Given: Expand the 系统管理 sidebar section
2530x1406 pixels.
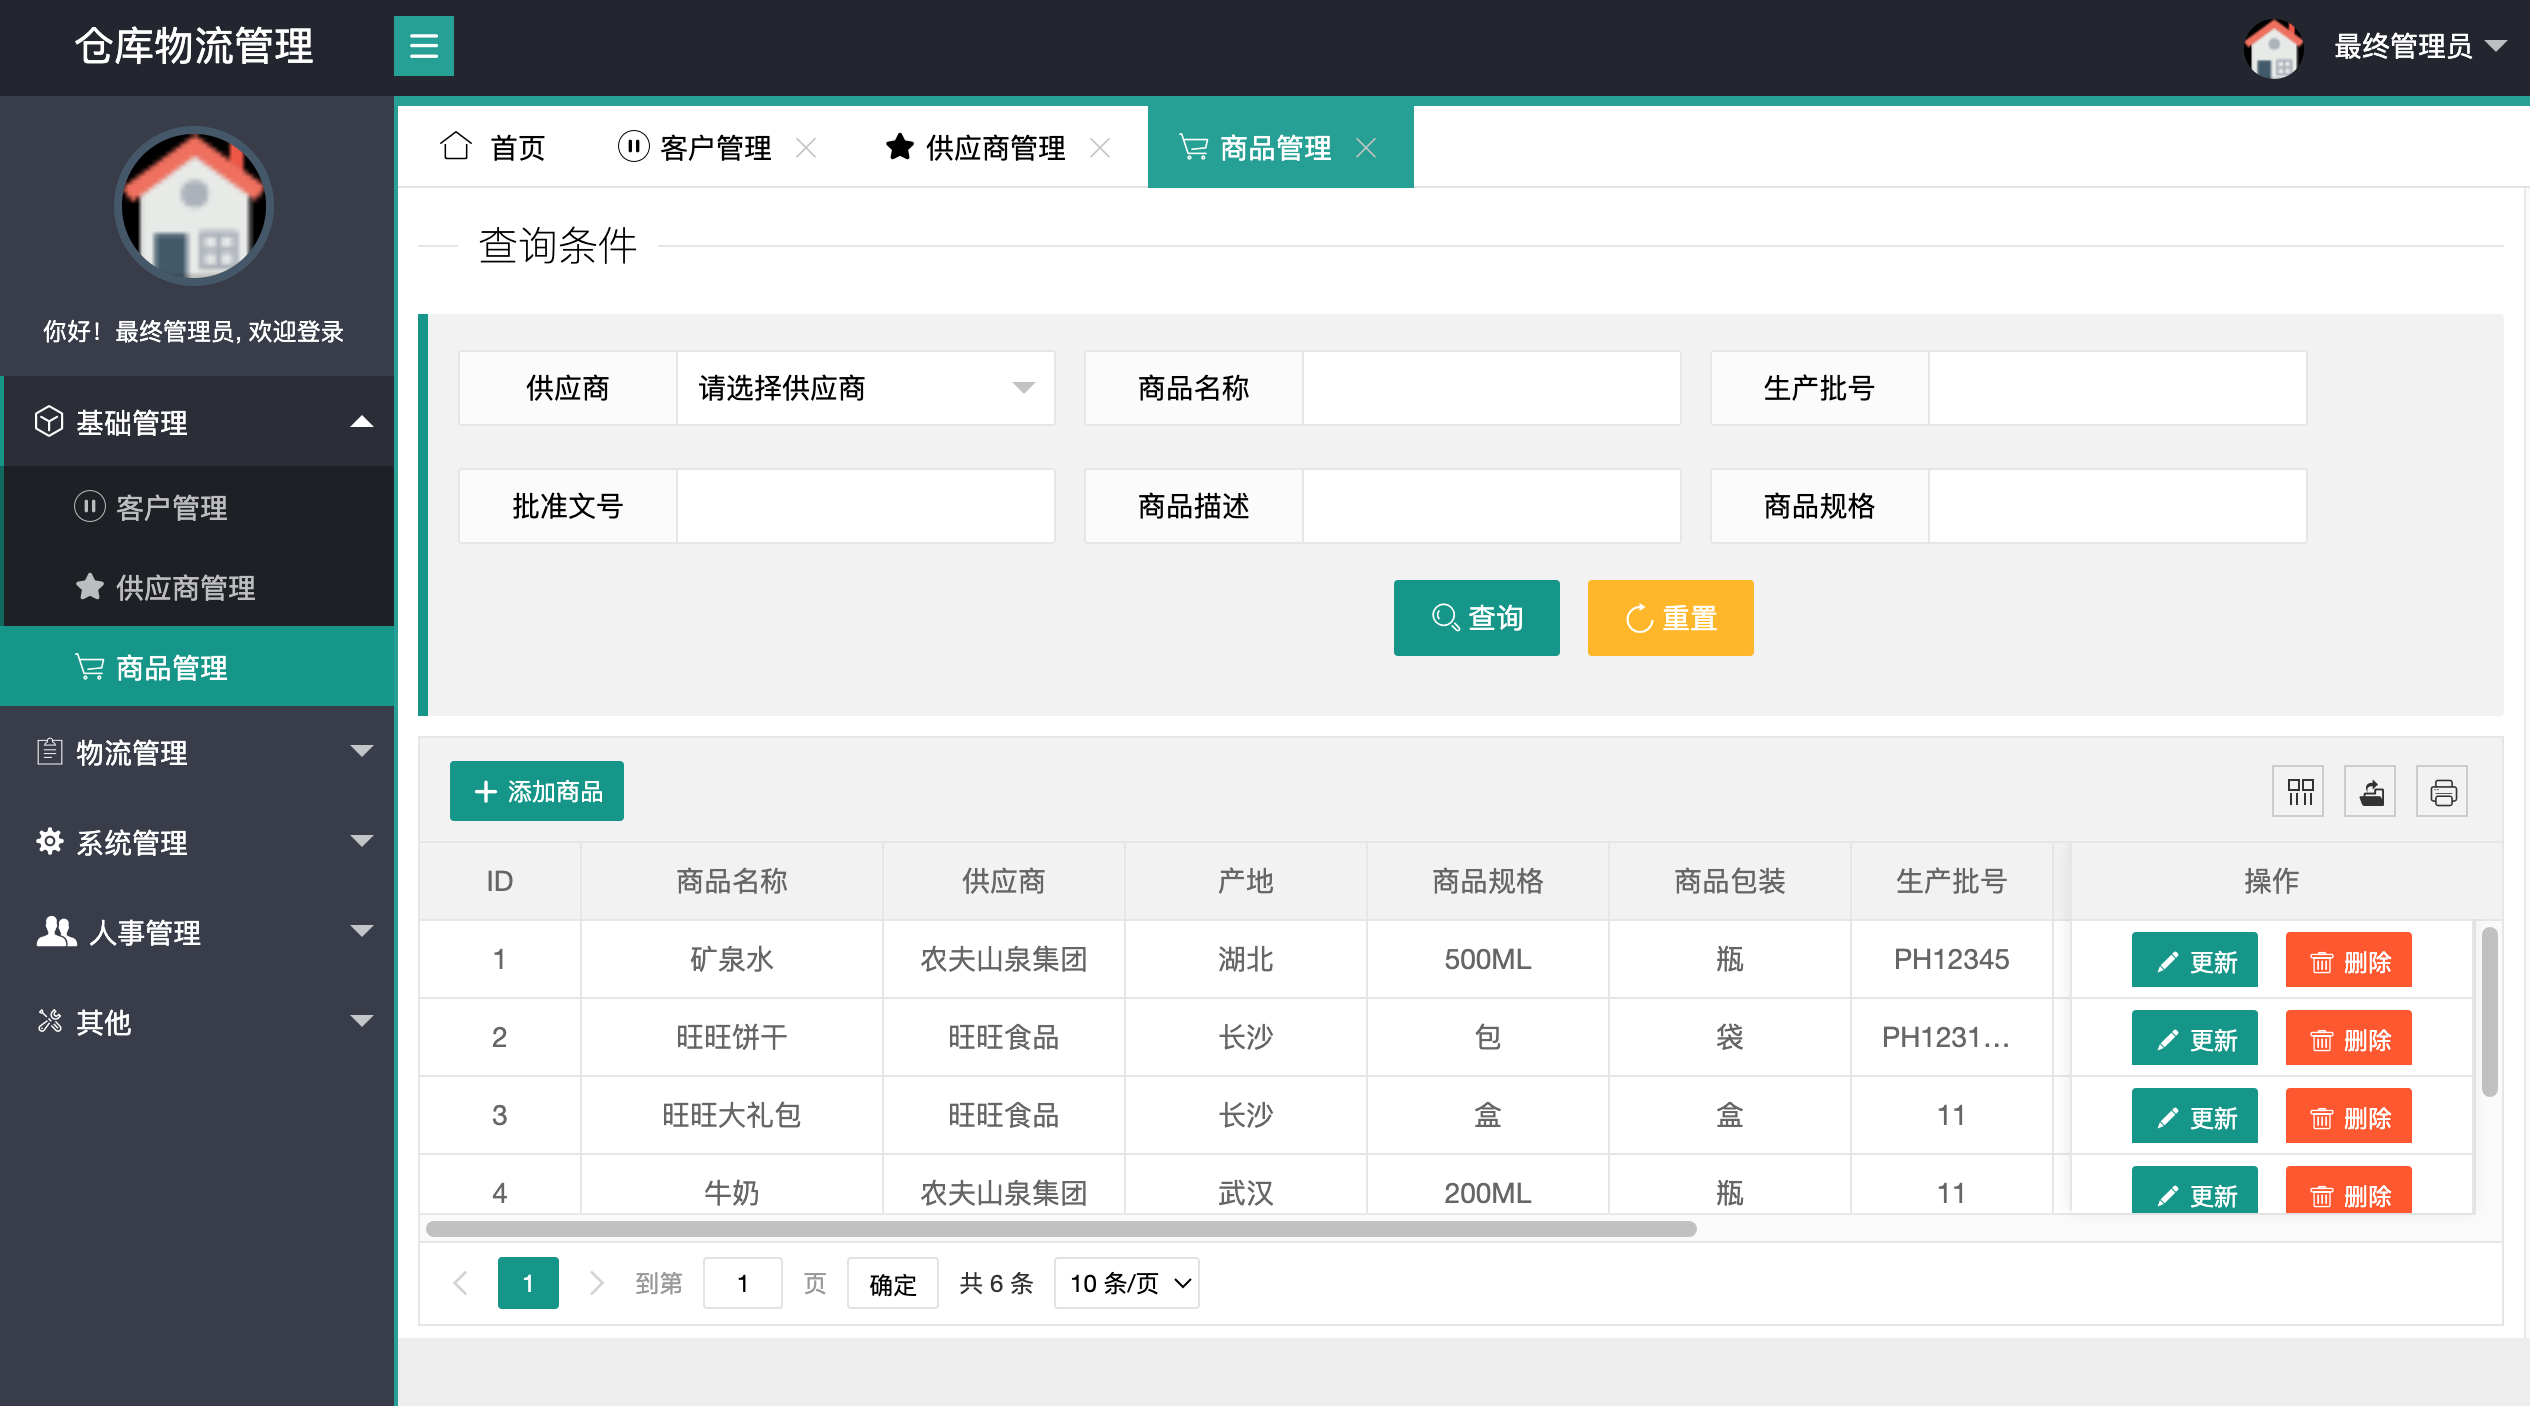Looking at the screenshot, I should tap(198, 842).
